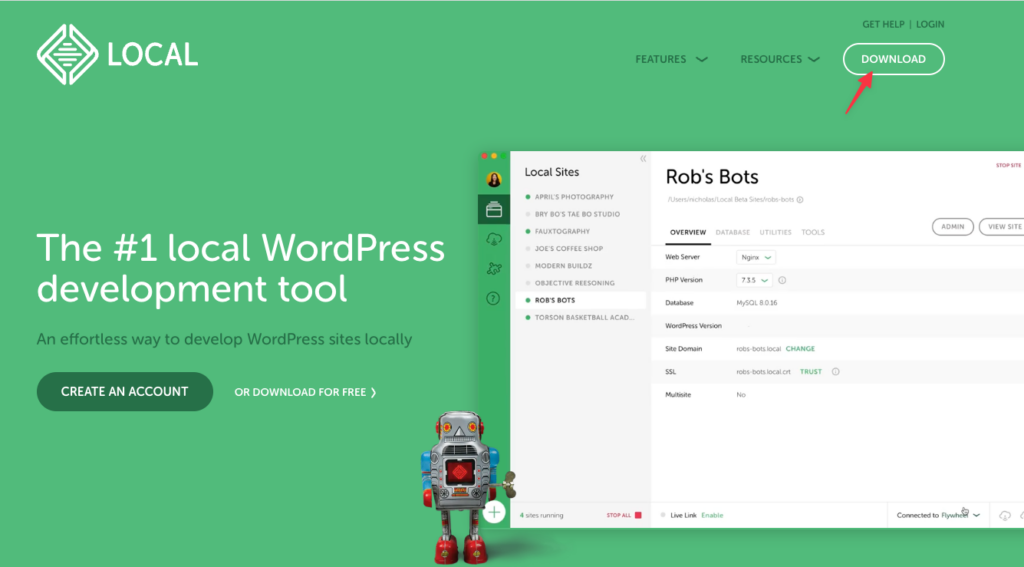Image resolution: width=1024 pixels, height=567 pixels.
Task: Click the red Stop All square icon
Action: pos(638,515)
